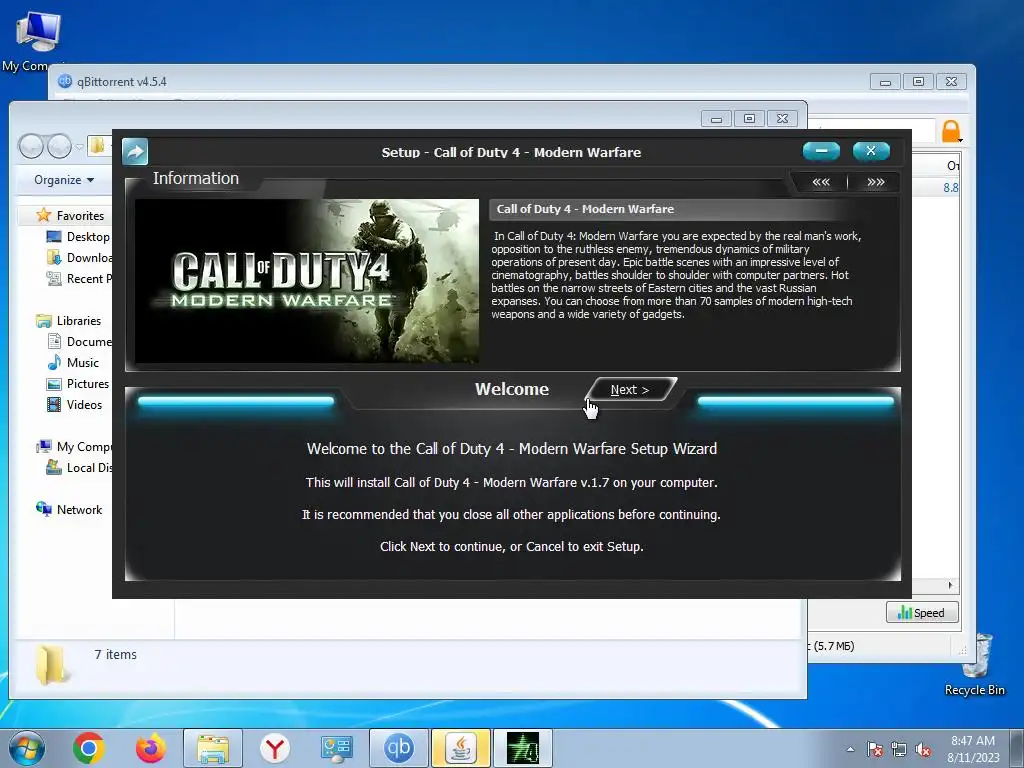Click the share arrow icon in setup title bar
Viewport: 1024px width, 768px height.
click(135, 152)
